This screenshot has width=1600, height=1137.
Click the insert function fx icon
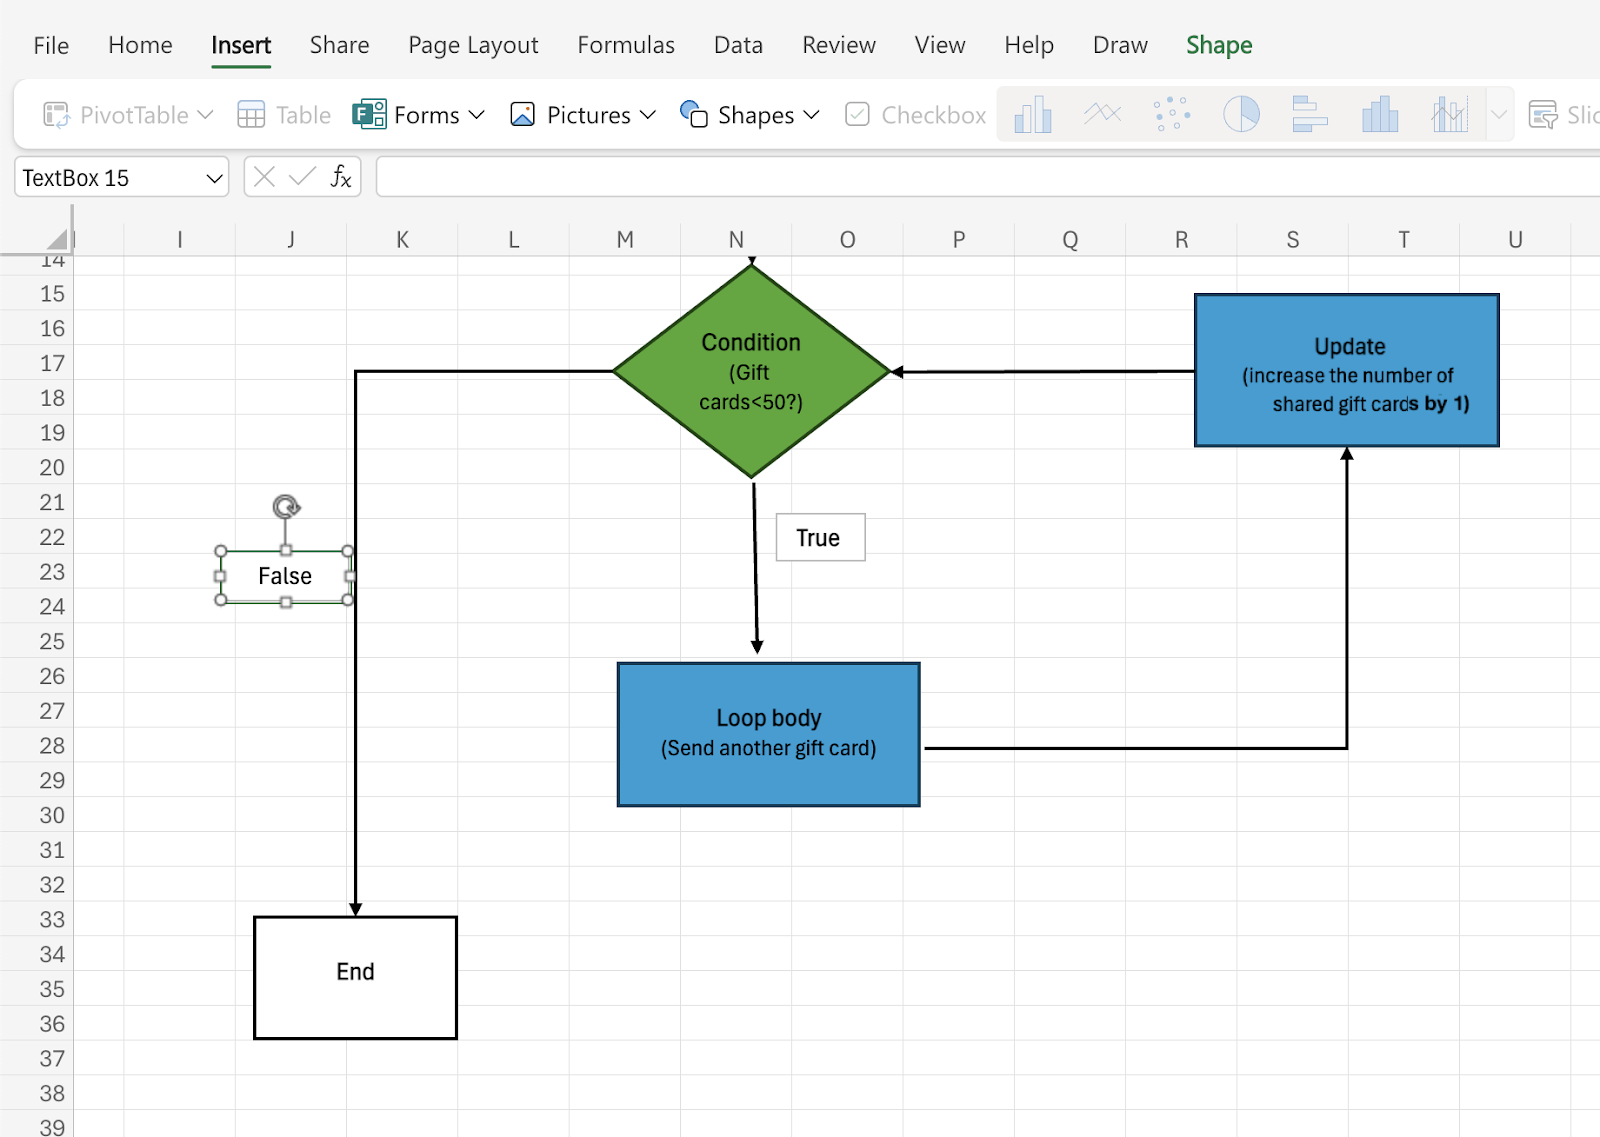(341, 177)
